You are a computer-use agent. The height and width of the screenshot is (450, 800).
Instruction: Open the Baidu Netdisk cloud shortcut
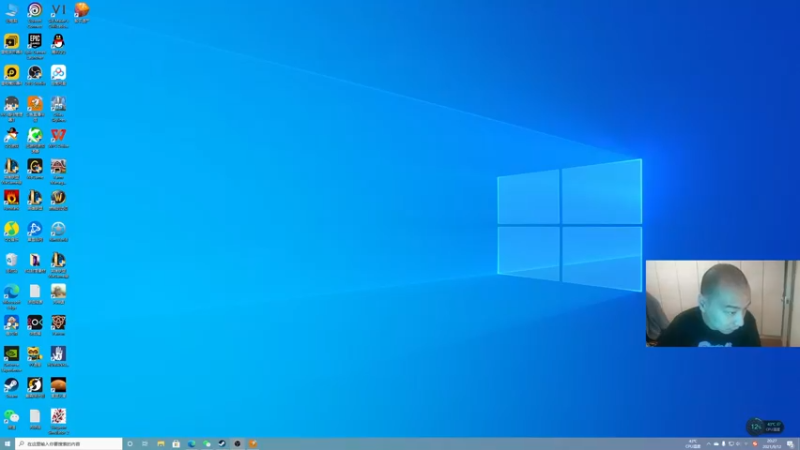58,75
